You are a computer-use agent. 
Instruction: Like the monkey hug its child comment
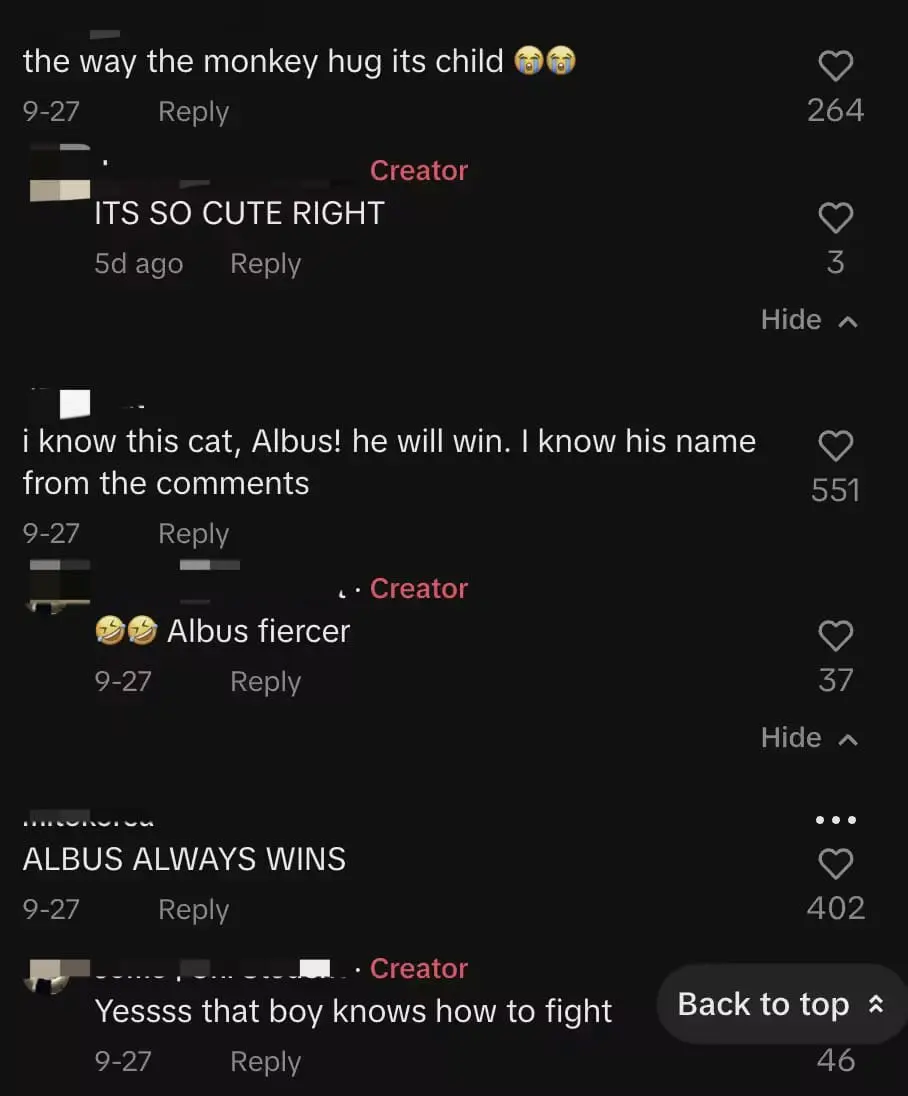(x=835, y=66)
